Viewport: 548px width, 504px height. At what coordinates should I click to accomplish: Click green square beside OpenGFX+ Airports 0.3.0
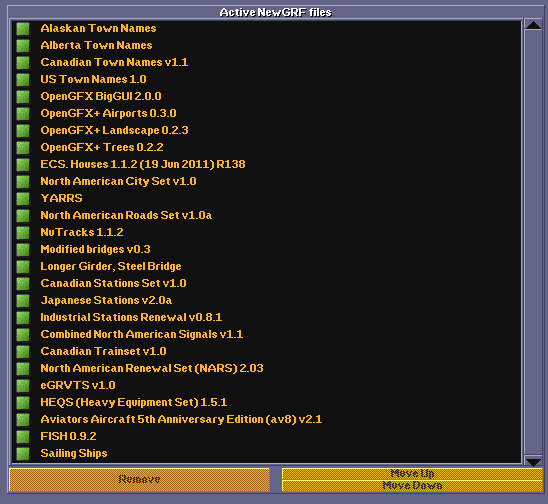coord(23,114)
